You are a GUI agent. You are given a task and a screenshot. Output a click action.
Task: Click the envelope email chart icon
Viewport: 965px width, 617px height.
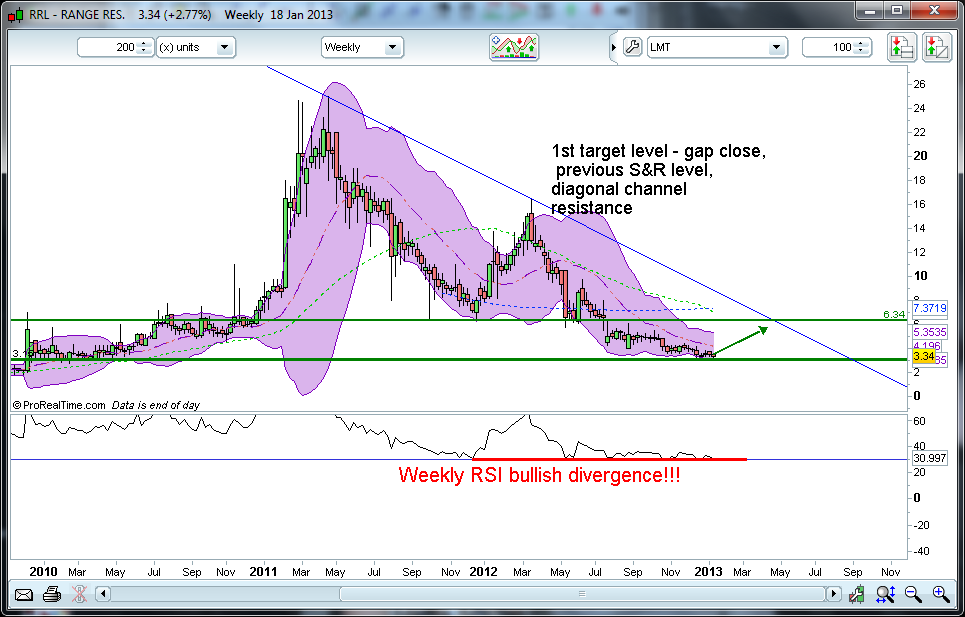point(24,594)
